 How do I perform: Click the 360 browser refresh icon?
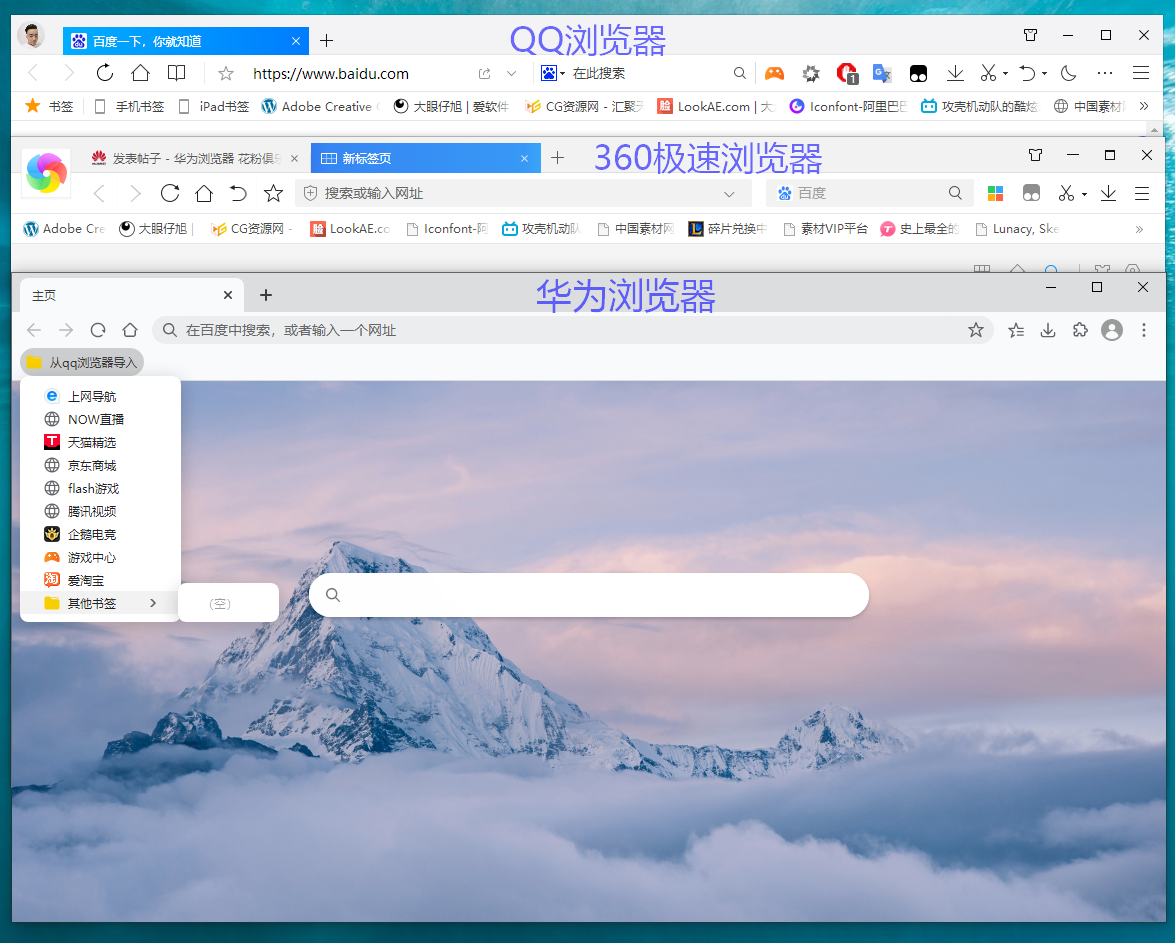(170, 193)
